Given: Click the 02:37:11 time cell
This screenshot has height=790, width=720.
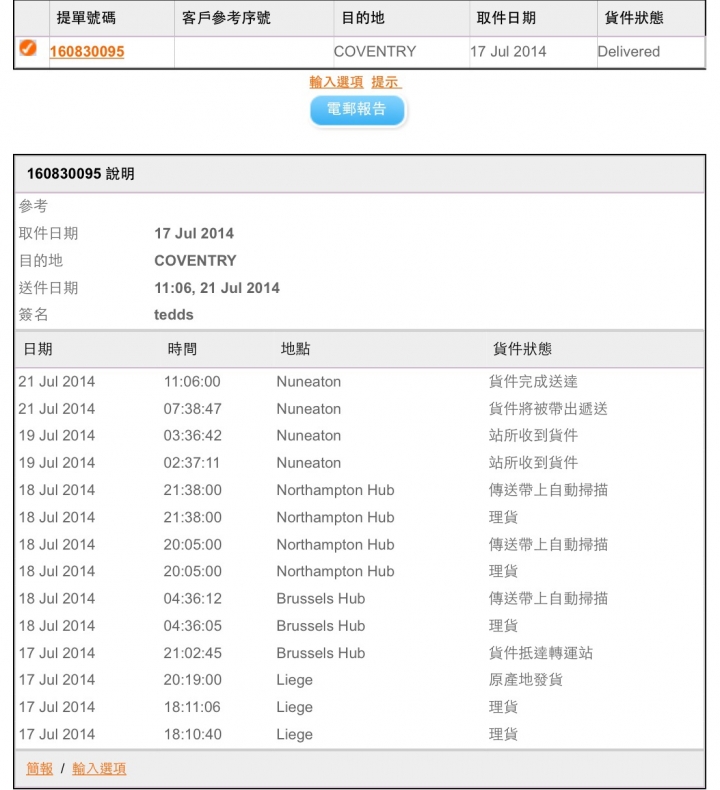Looking at the screenshot, I should tap(191, 463).
